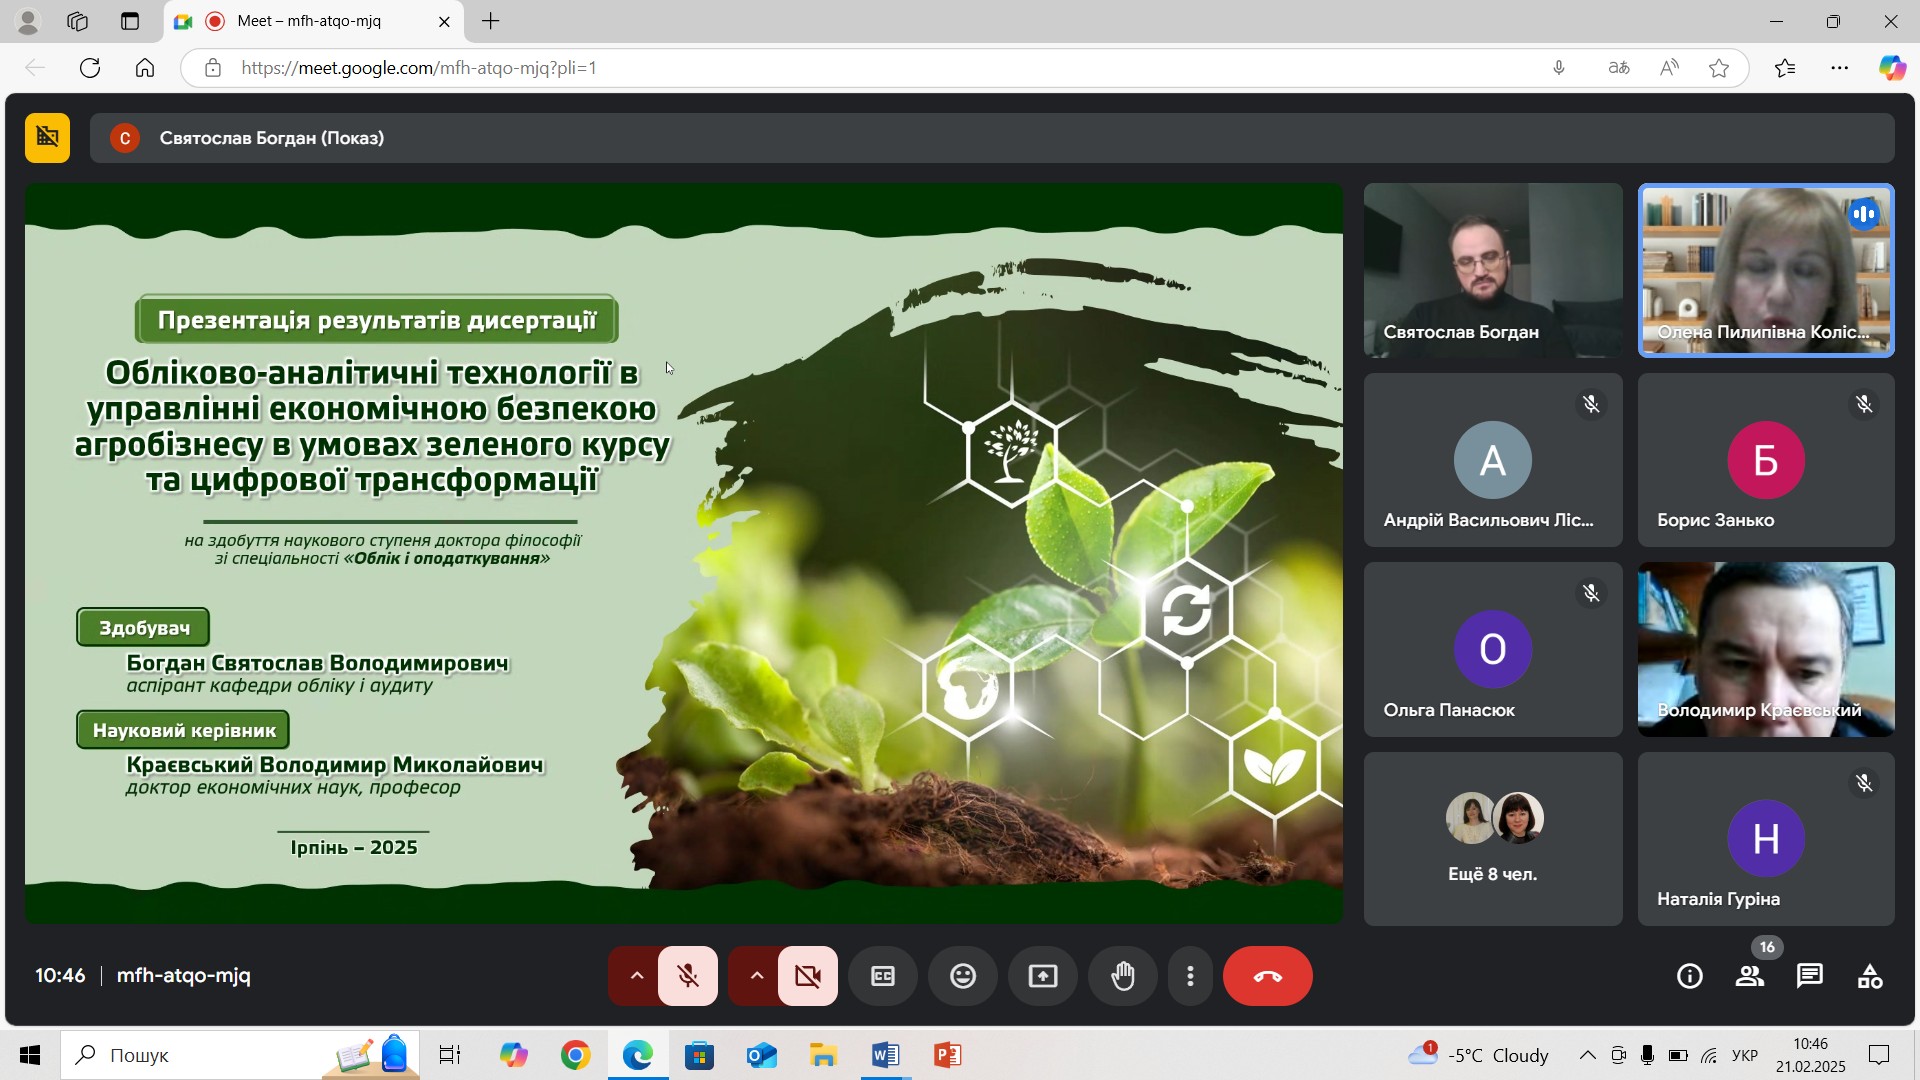Image resolution: width=1920 pixels, height=1080 pixels.
Task: Open File Explorer from taskbar
Action: point(823,1055)
